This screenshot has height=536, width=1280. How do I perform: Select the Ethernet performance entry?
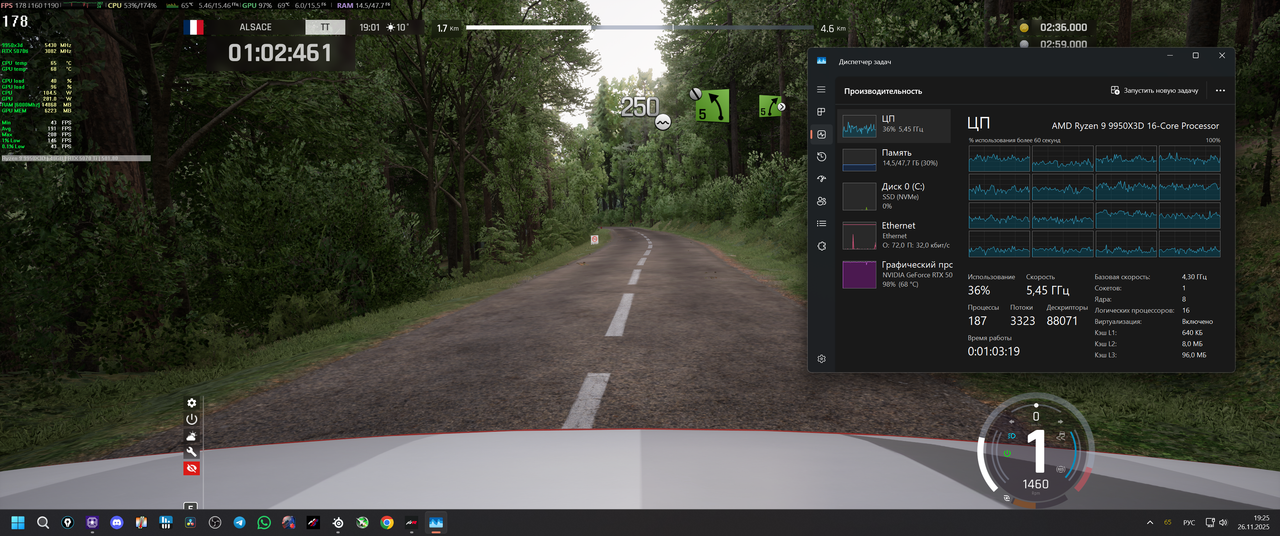(894, 234)
